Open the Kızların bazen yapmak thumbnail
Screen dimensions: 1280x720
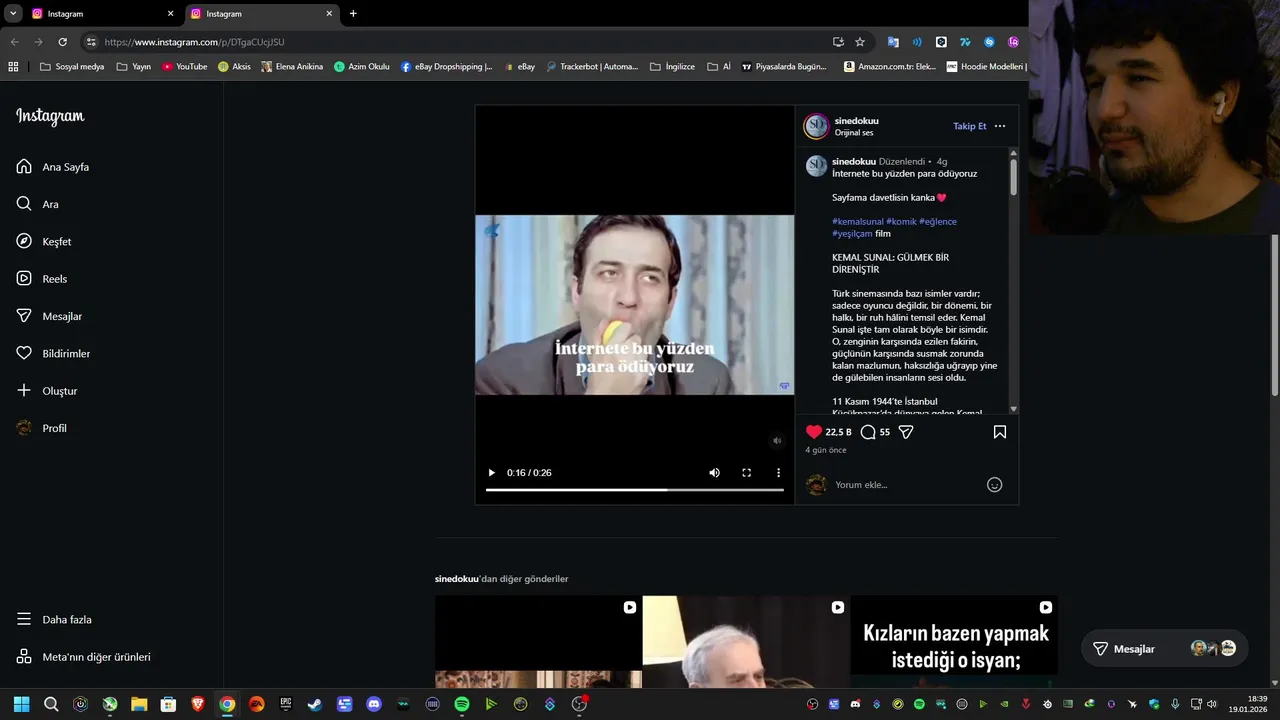(x=954, y=641)
